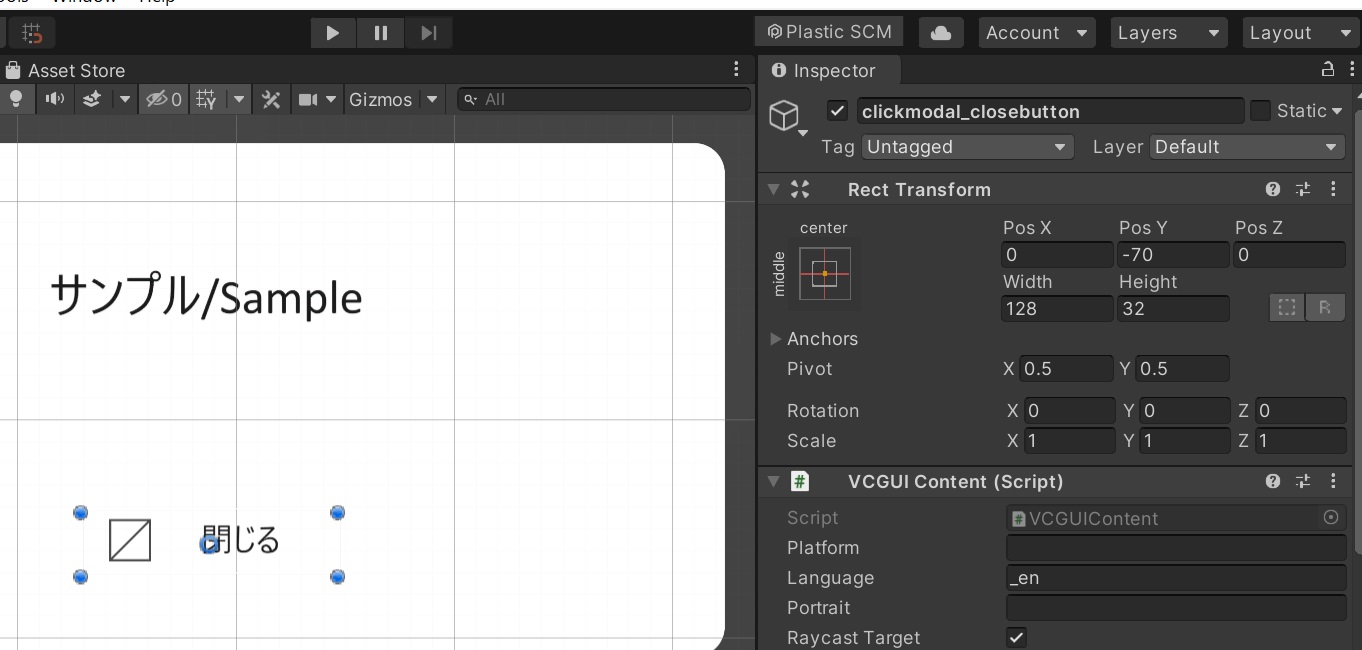Expand the Anchors section
Image resolution: width=1362 pixels, height=650 pixels.
click(x=776, y=339)
